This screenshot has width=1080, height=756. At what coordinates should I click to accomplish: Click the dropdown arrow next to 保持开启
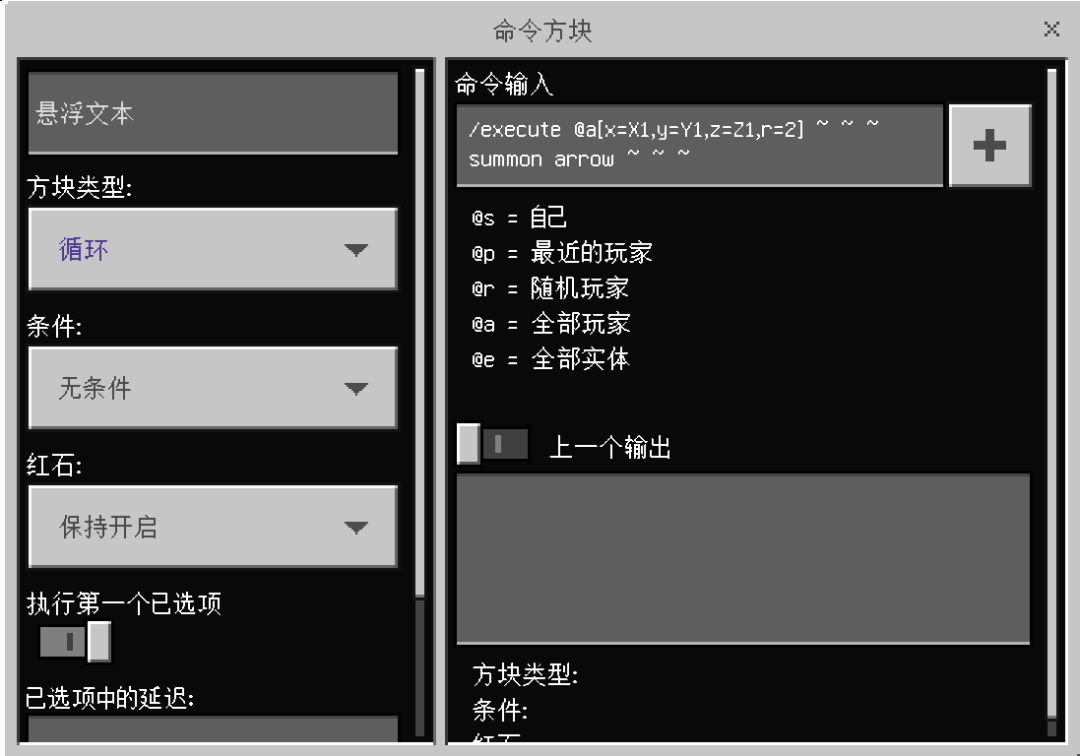[x=355, y=527]
